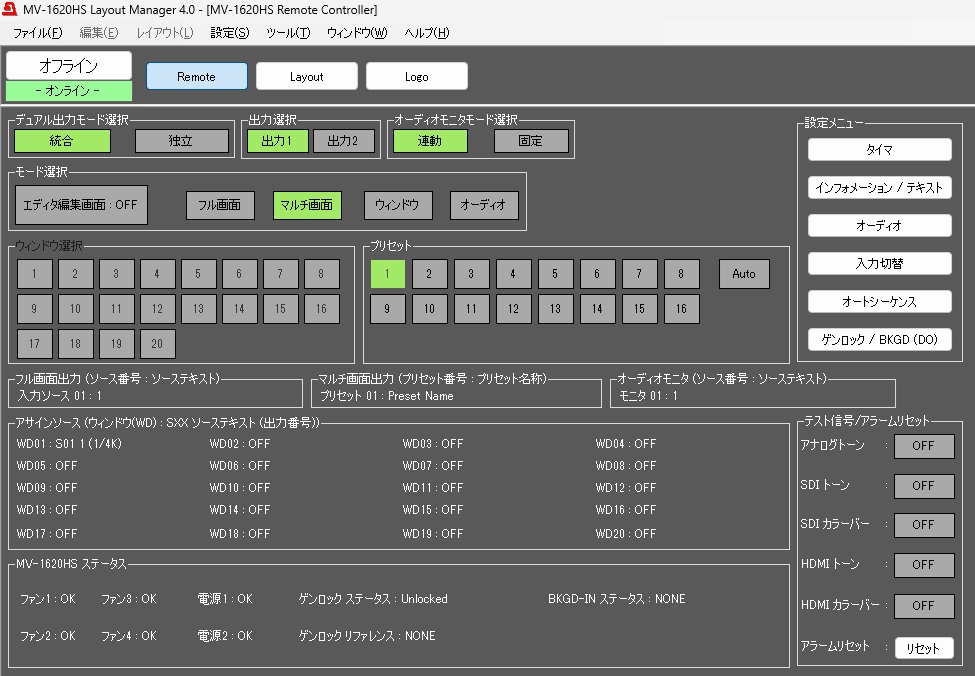Switch to the Layout tab button
The width and height of the screenshot is (975, 676).
307,77
